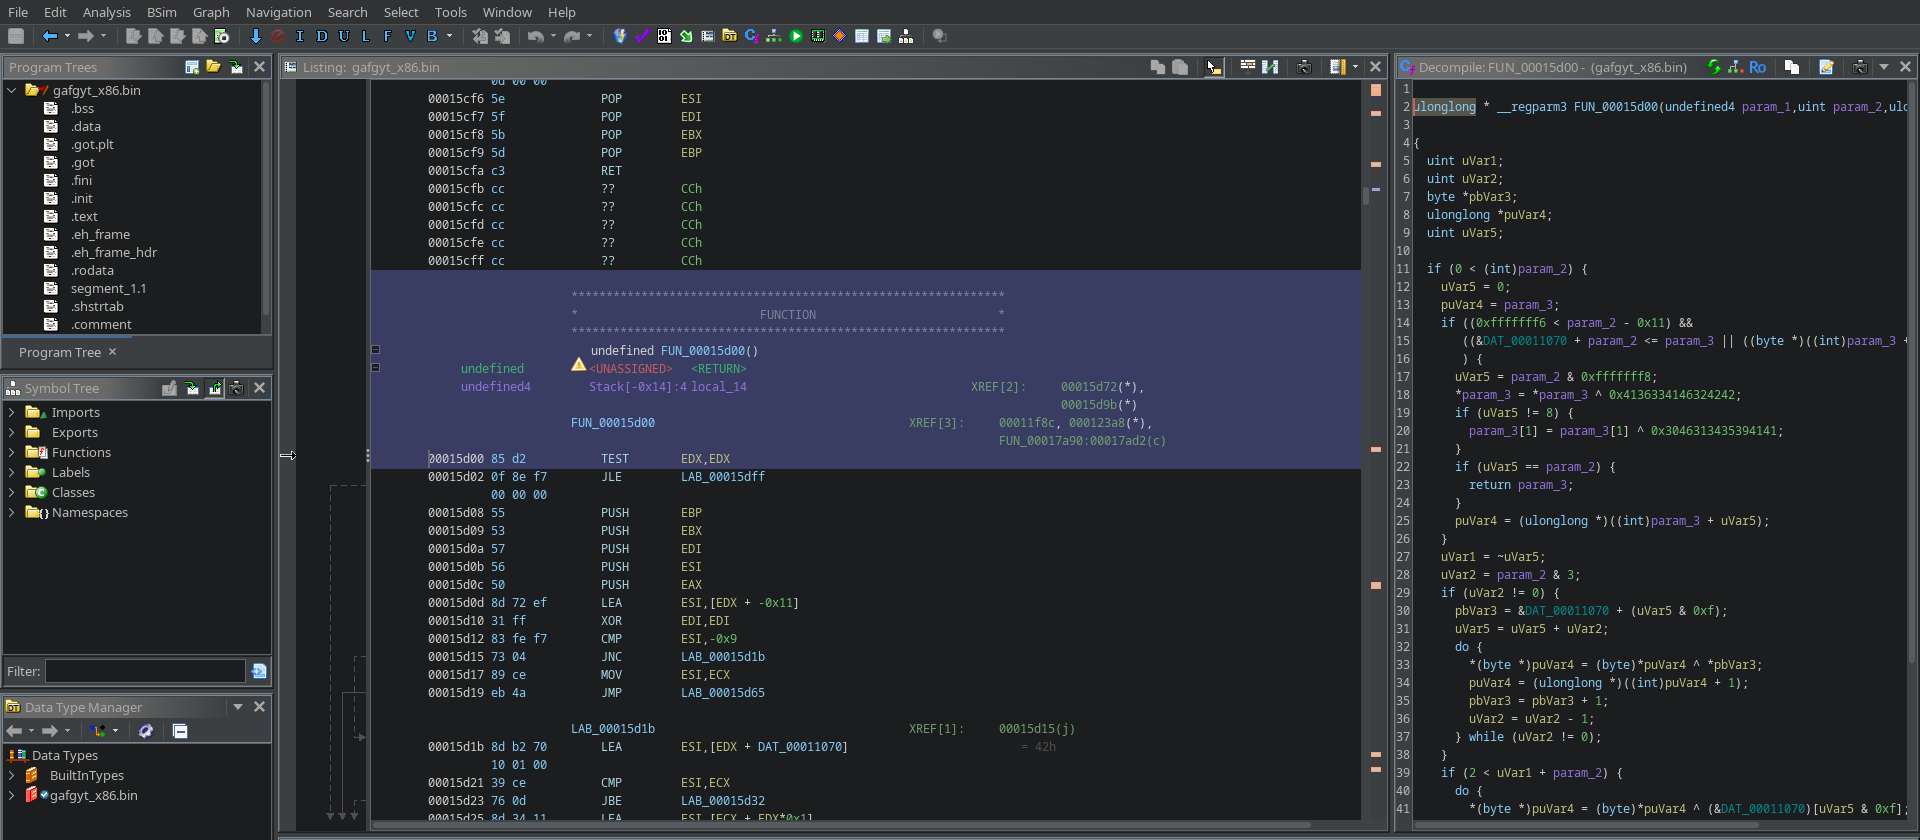This screenshot has width=1920, height=840.
Task: Open the forward navigation history dropdown
Action: pos(103,36)
